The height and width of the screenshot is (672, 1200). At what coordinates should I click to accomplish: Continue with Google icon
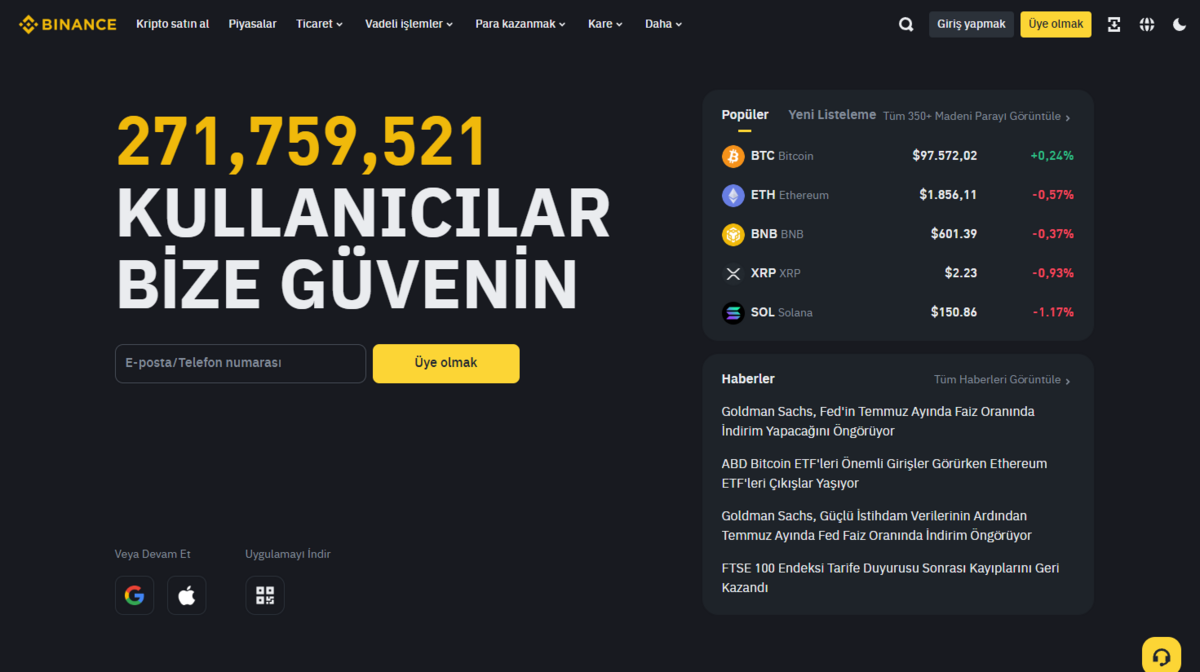point(134,595)
